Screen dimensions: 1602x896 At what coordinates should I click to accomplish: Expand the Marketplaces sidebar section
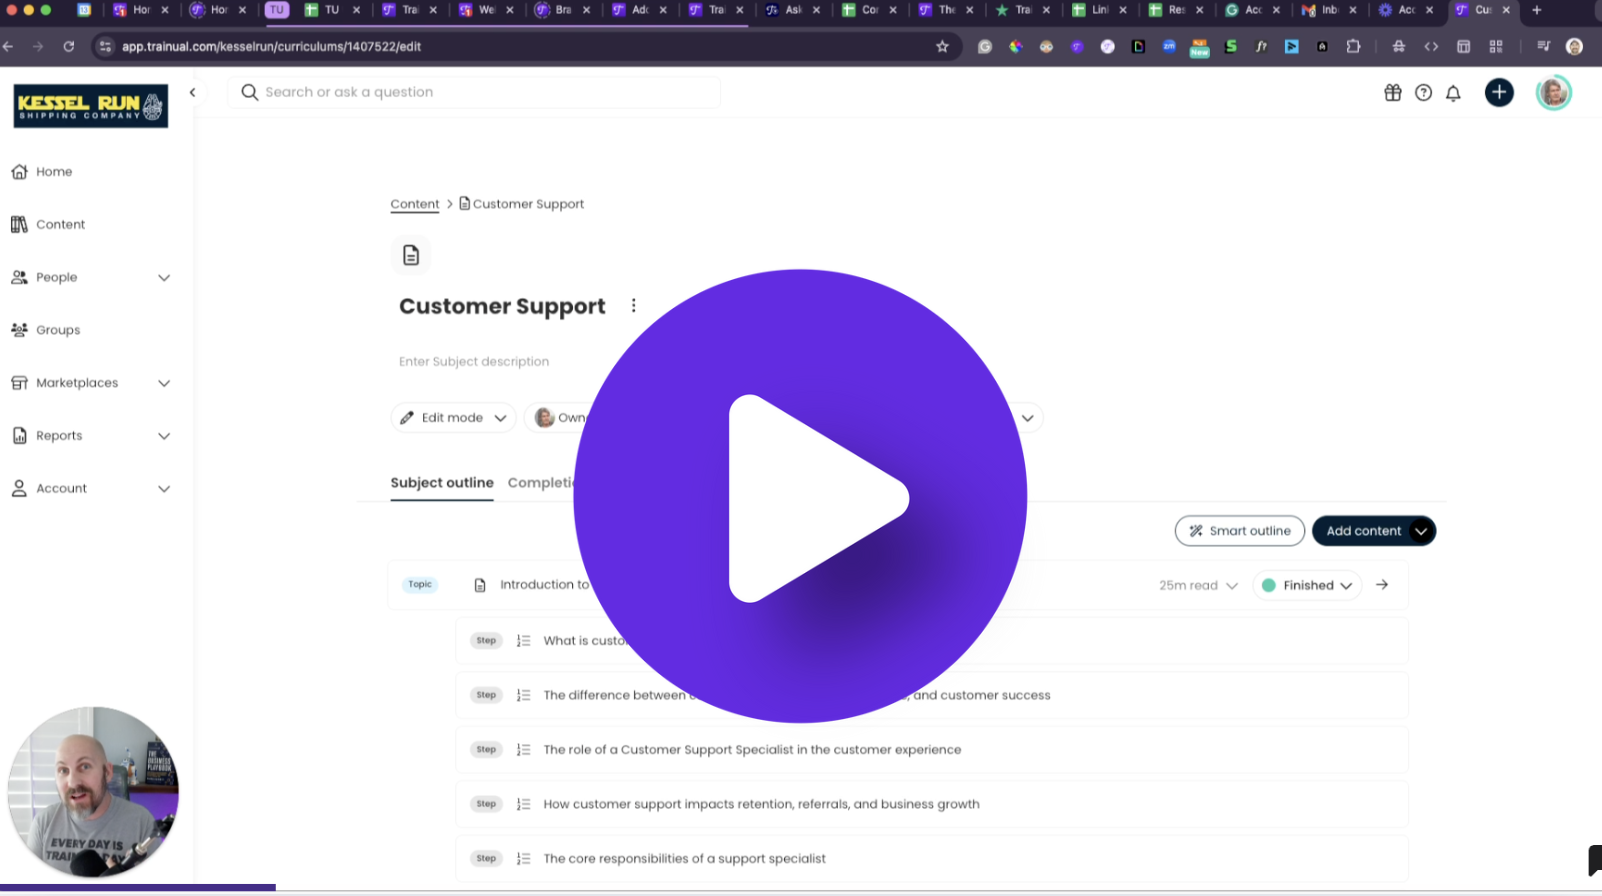point(164,383)
